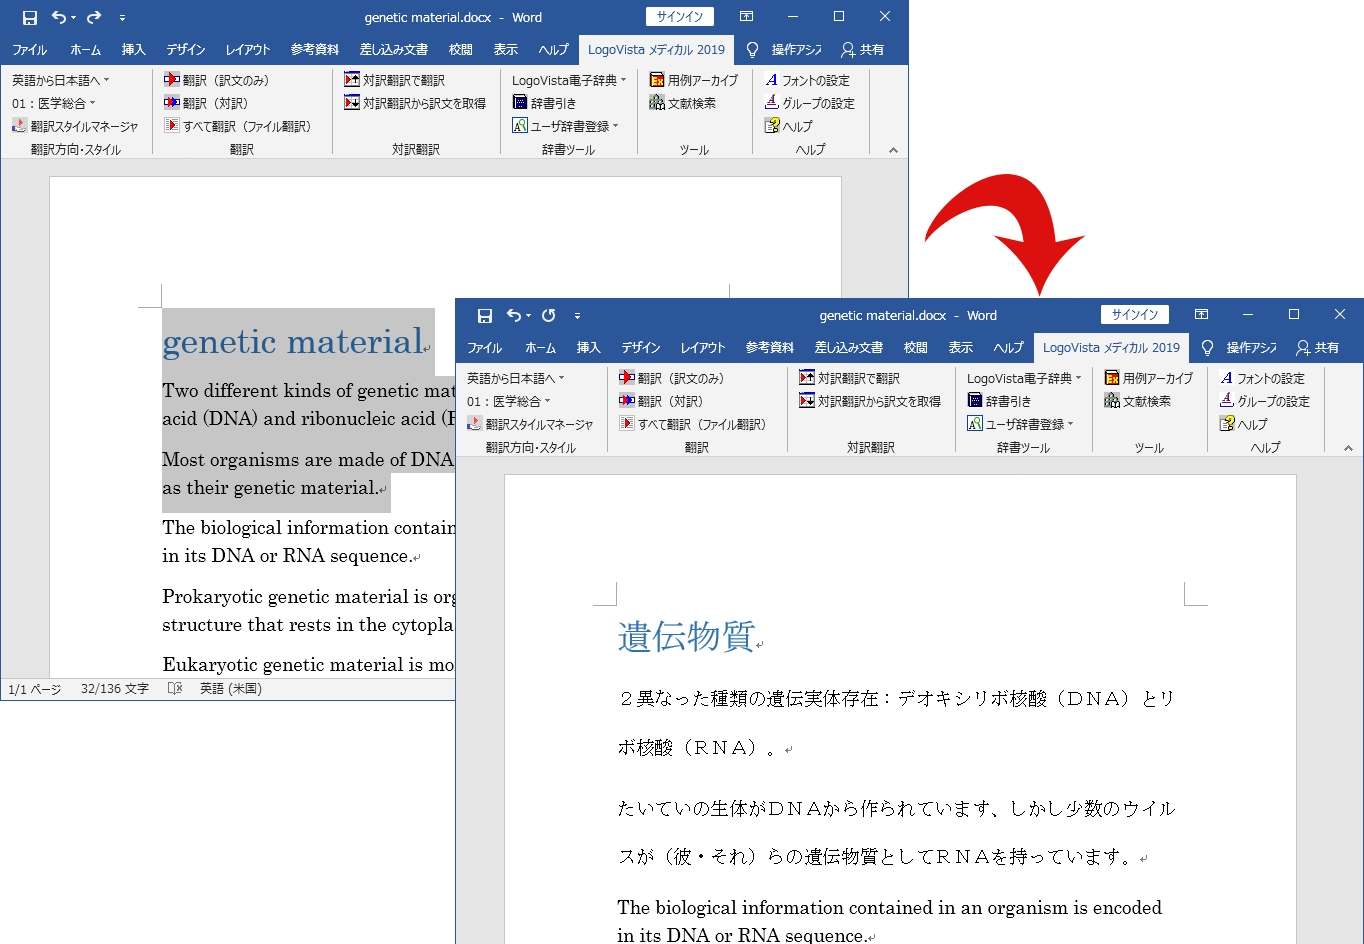This screenshot has height=944, width=1364.
Task: Run 翻訳(対訳) in back window
Action: pos(206,103)
